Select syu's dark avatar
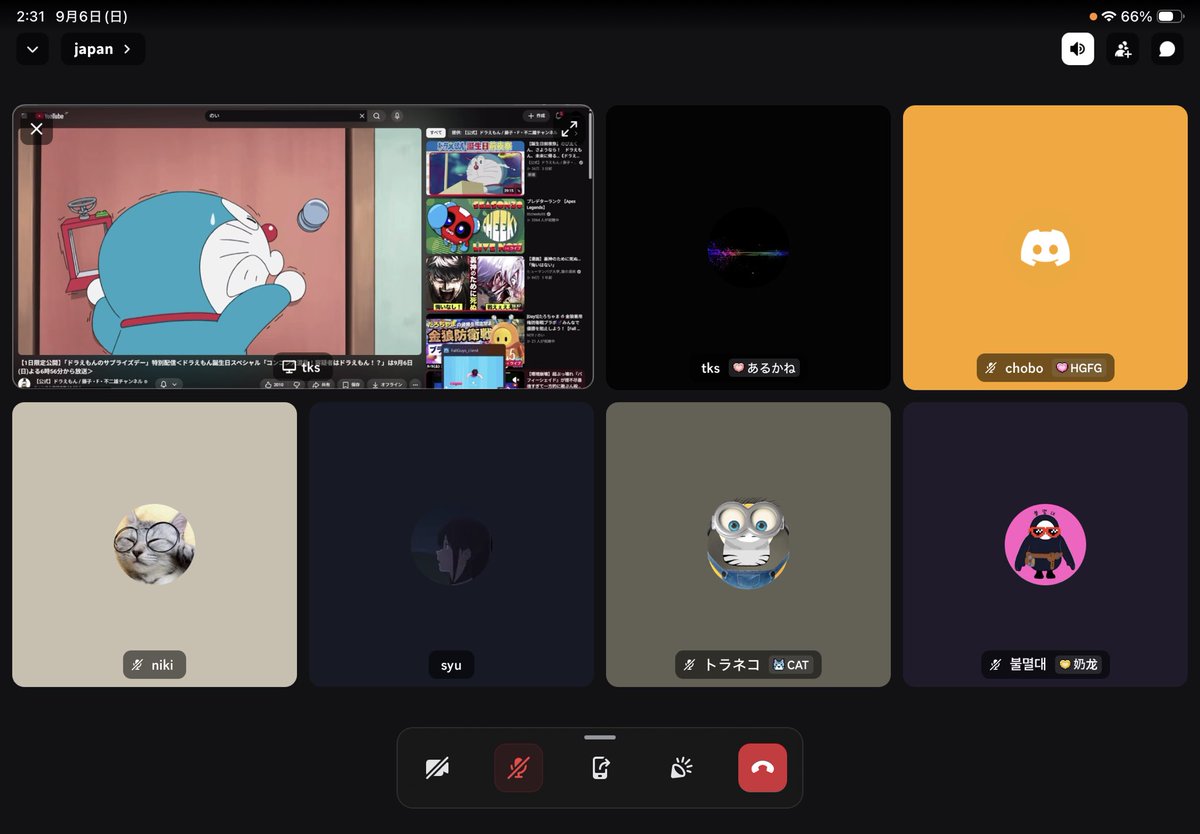 coord(451,545)
